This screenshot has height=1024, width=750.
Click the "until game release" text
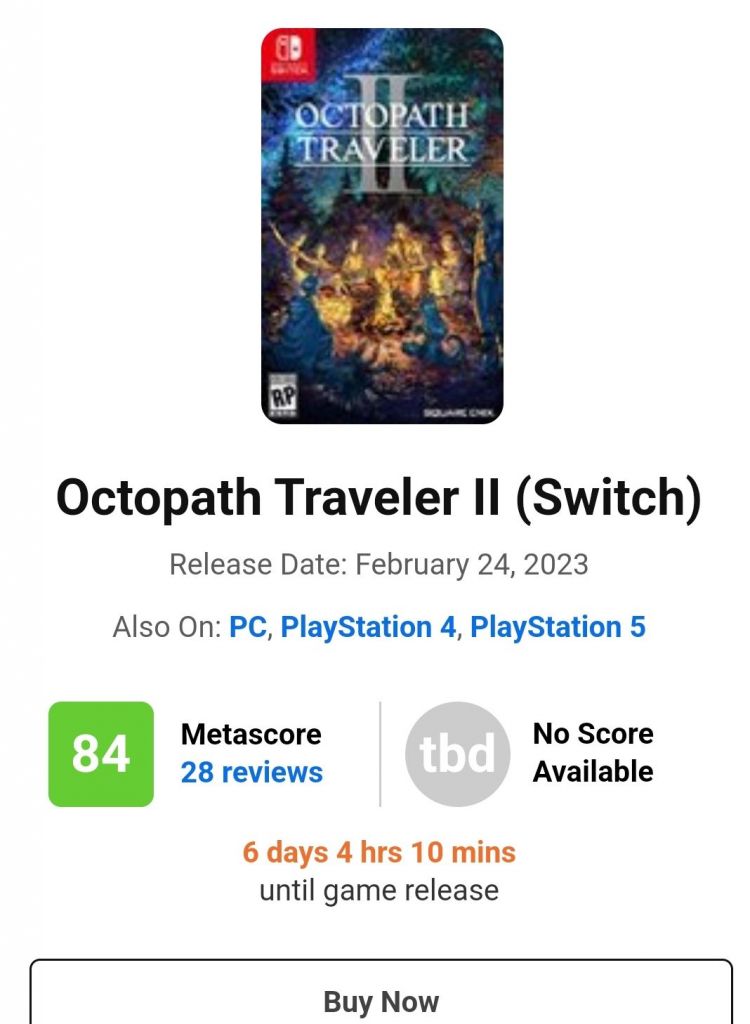[x=379, y=890]
